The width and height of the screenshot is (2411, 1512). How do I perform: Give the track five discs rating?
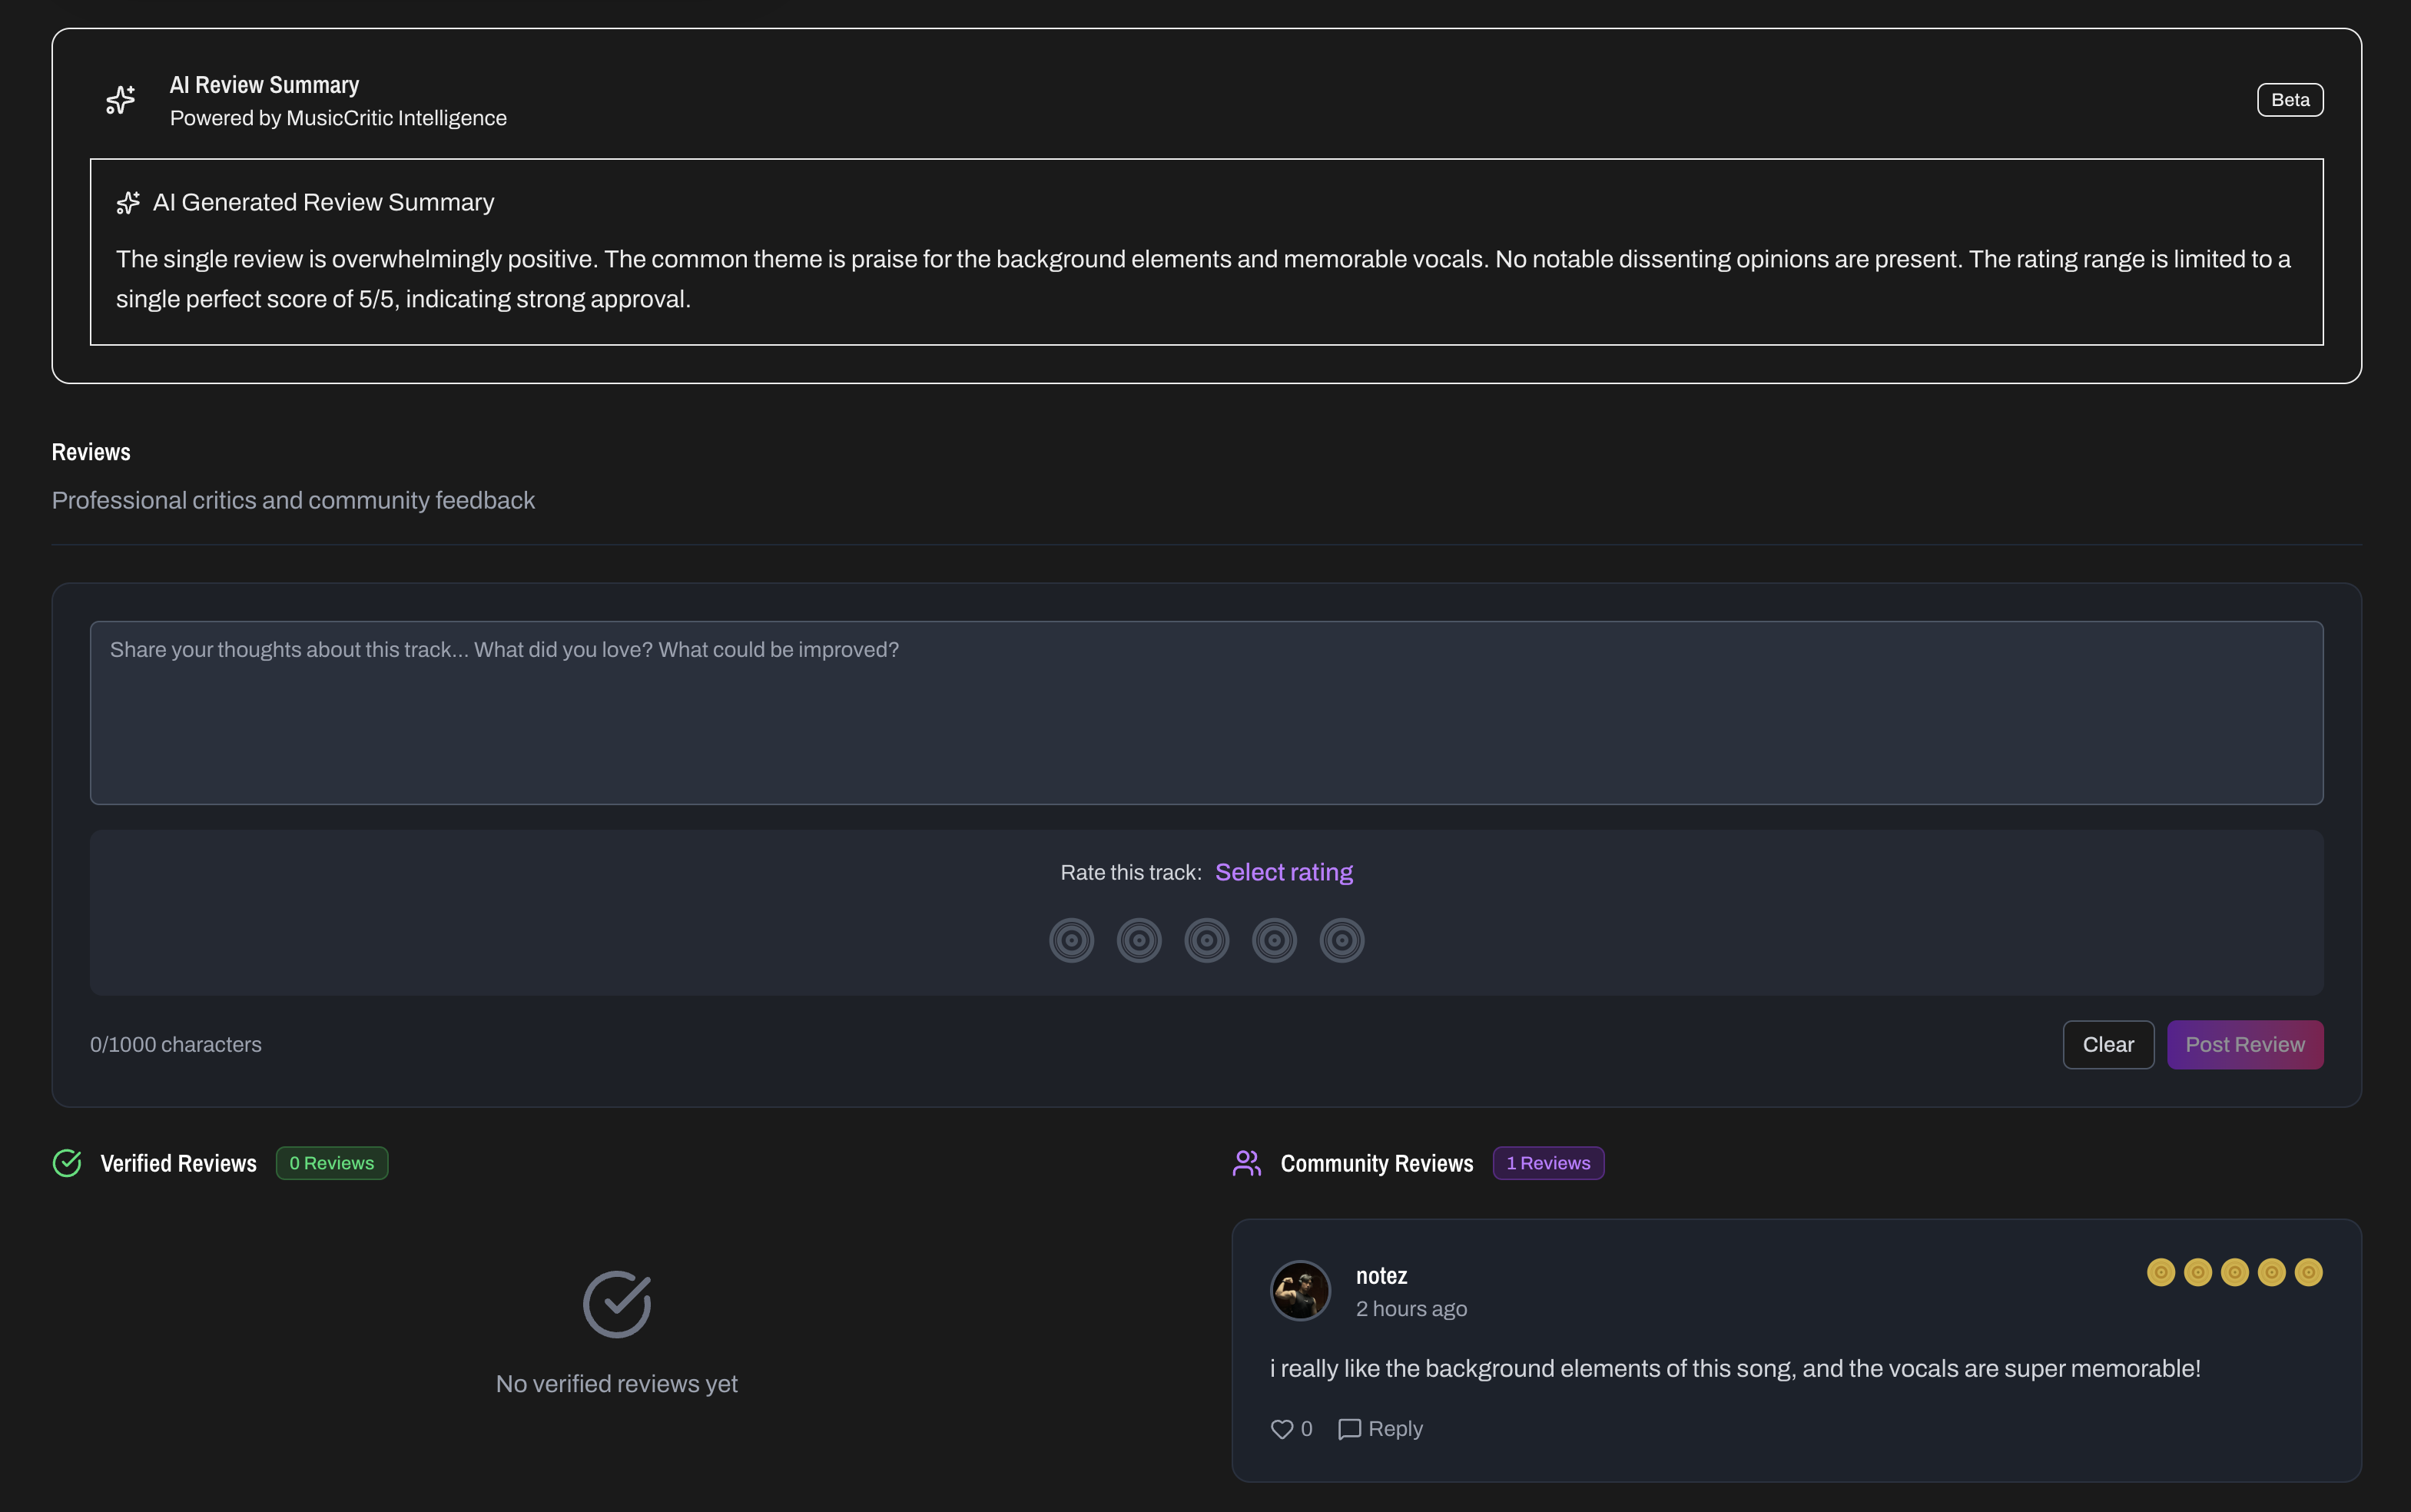point(1341,940)
